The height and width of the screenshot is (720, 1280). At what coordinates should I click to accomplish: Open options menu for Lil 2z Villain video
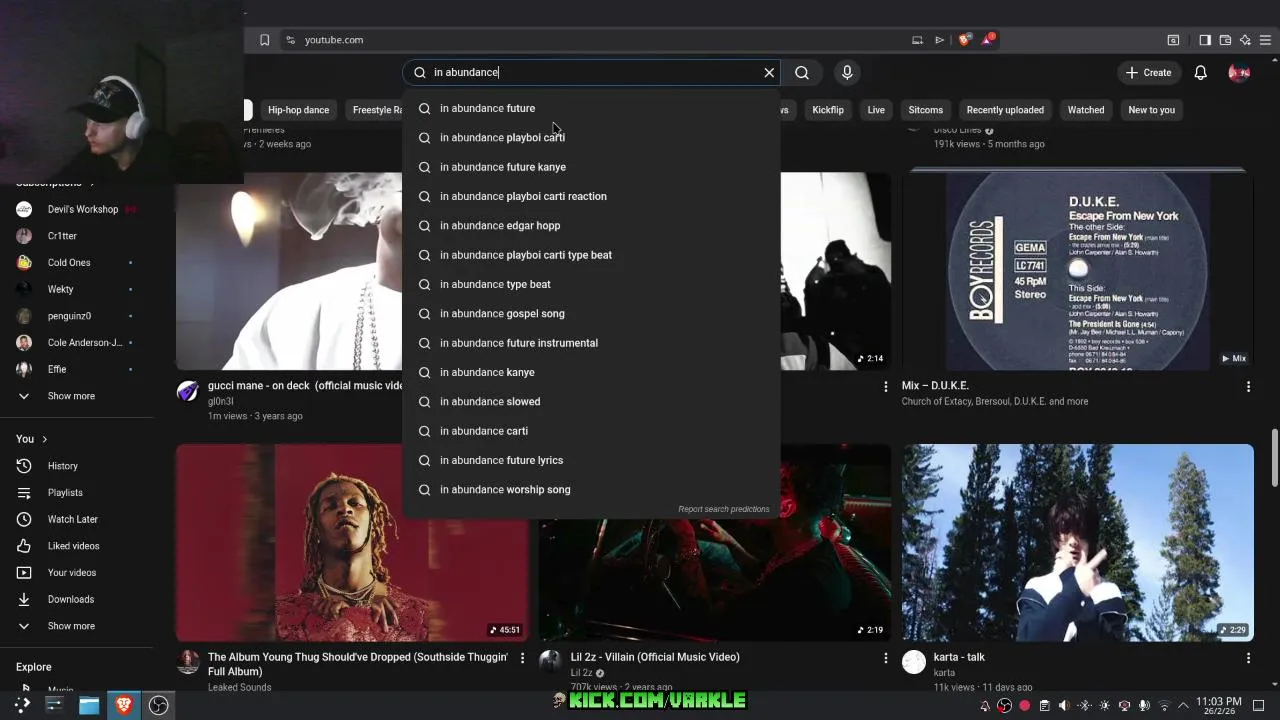pos(885,658)
